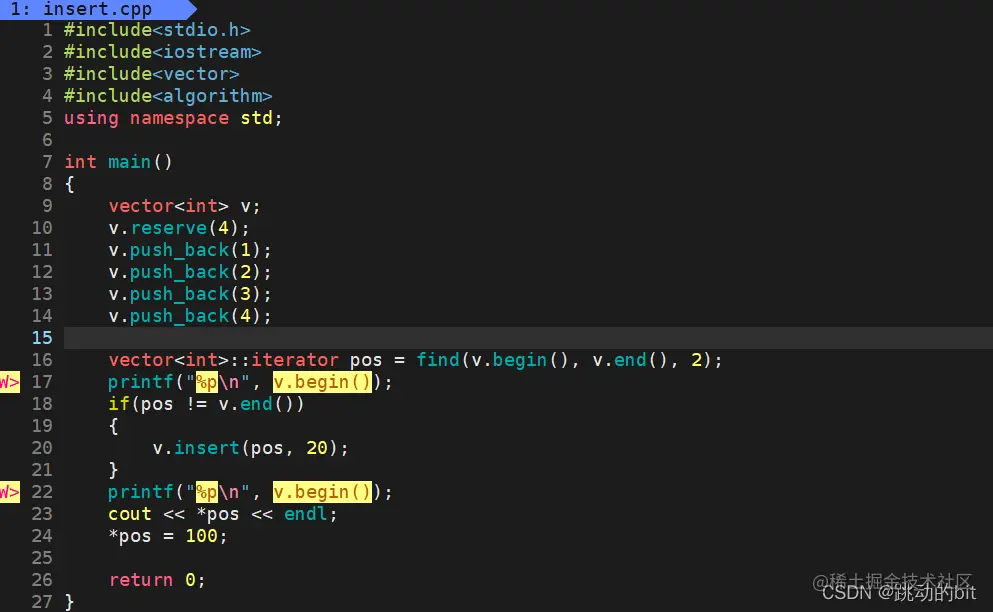Click line number 25
Viewport: 993px width, 612px height.
point(42,558)
